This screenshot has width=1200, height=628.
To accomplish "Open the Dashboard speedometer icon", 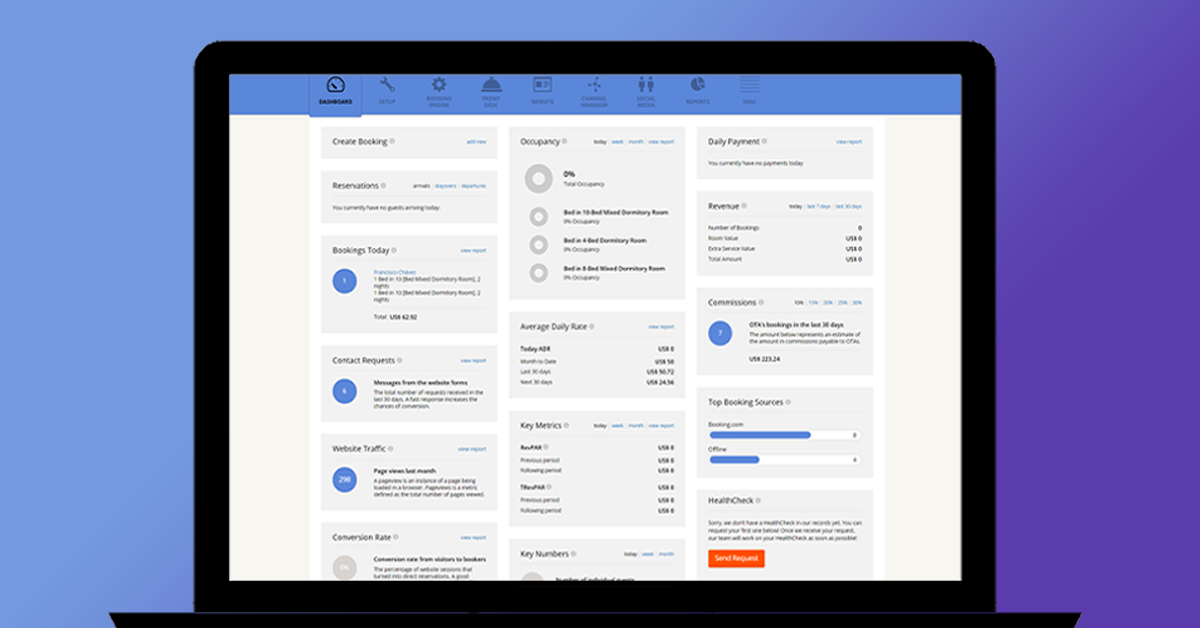I will tap(336, 86).
